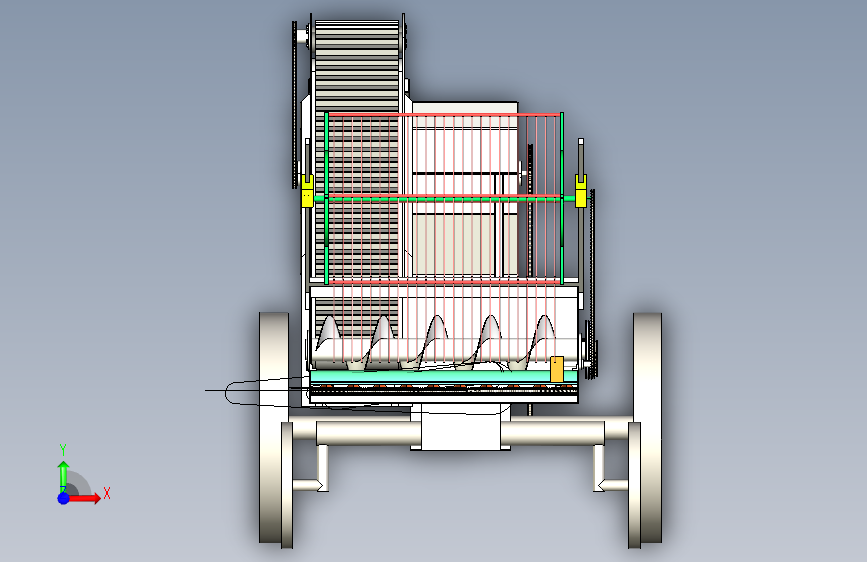Click the green Y axis arrow of the triad
Screen dimensions: 867x562
point(64,475)
